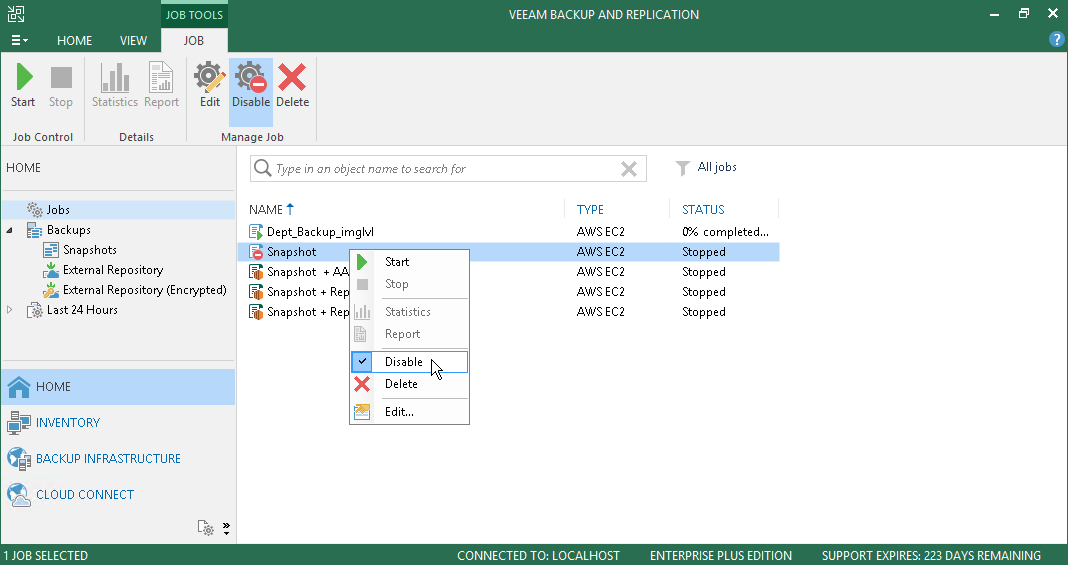The image size is (1068, 565).
Task: Click 0% completed status text
Action: [725, 231]
